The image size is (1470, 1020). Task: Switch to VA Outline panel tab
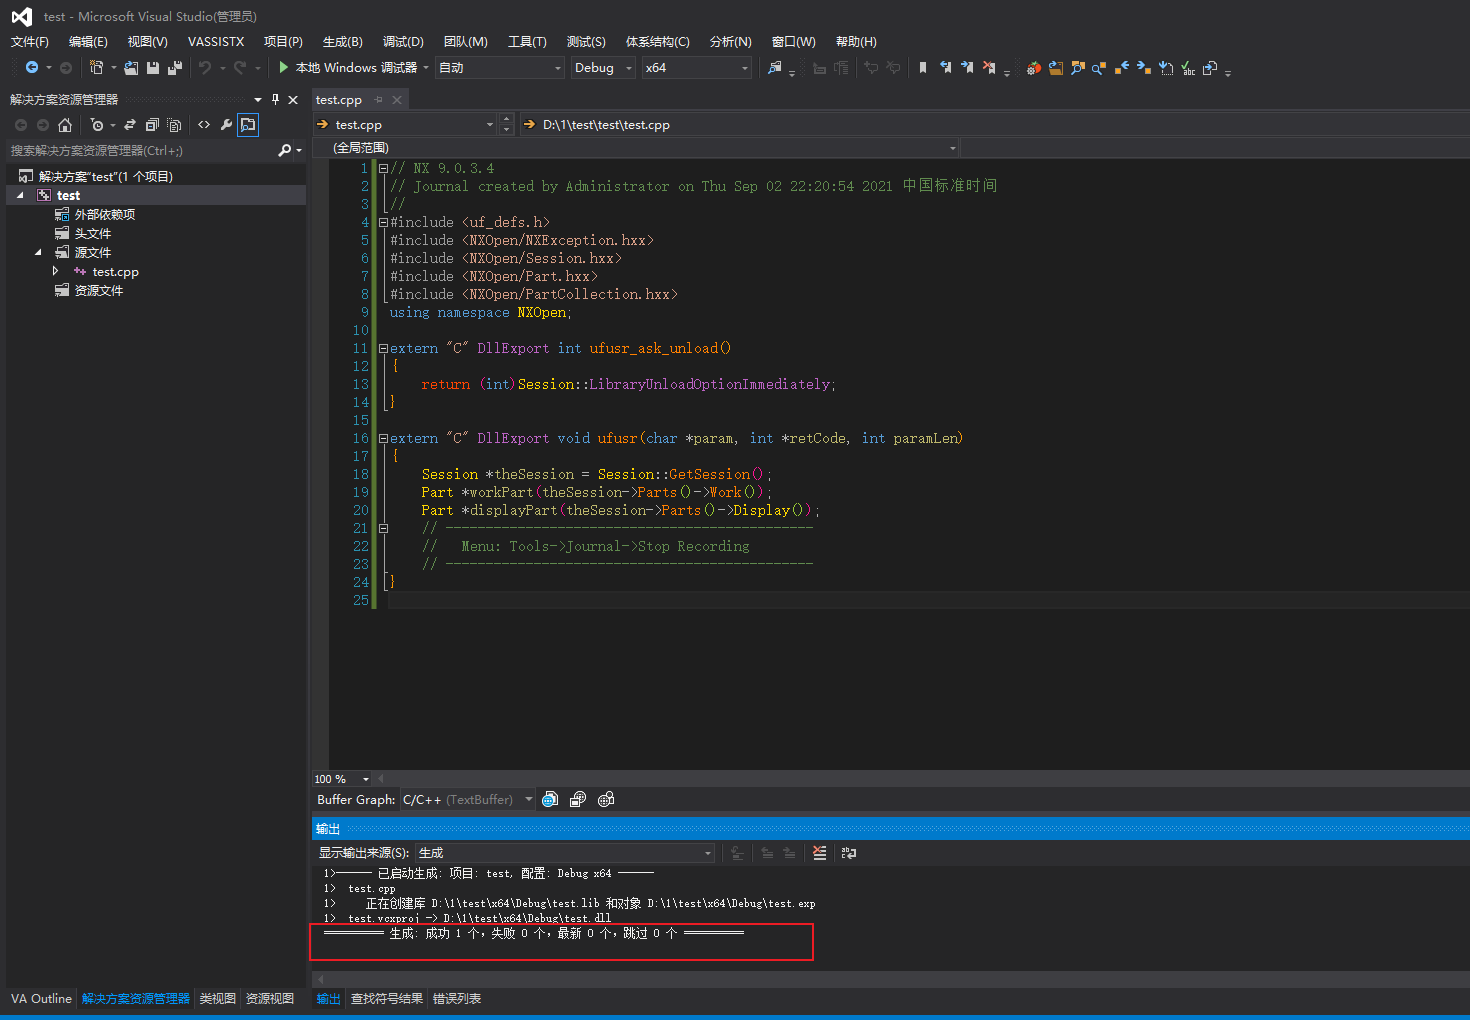coord(41,999)
